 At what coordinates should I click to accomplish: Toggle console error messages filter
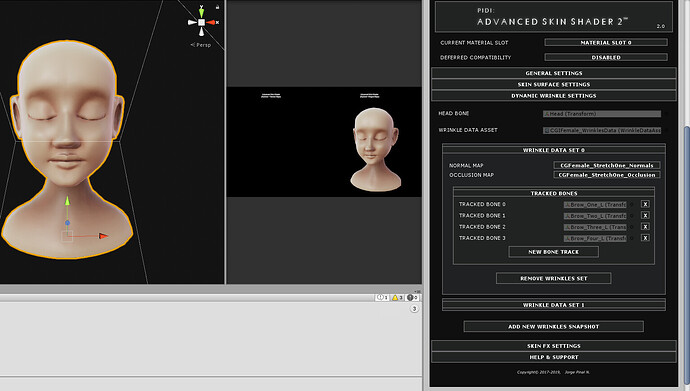[x=412, y=298]
